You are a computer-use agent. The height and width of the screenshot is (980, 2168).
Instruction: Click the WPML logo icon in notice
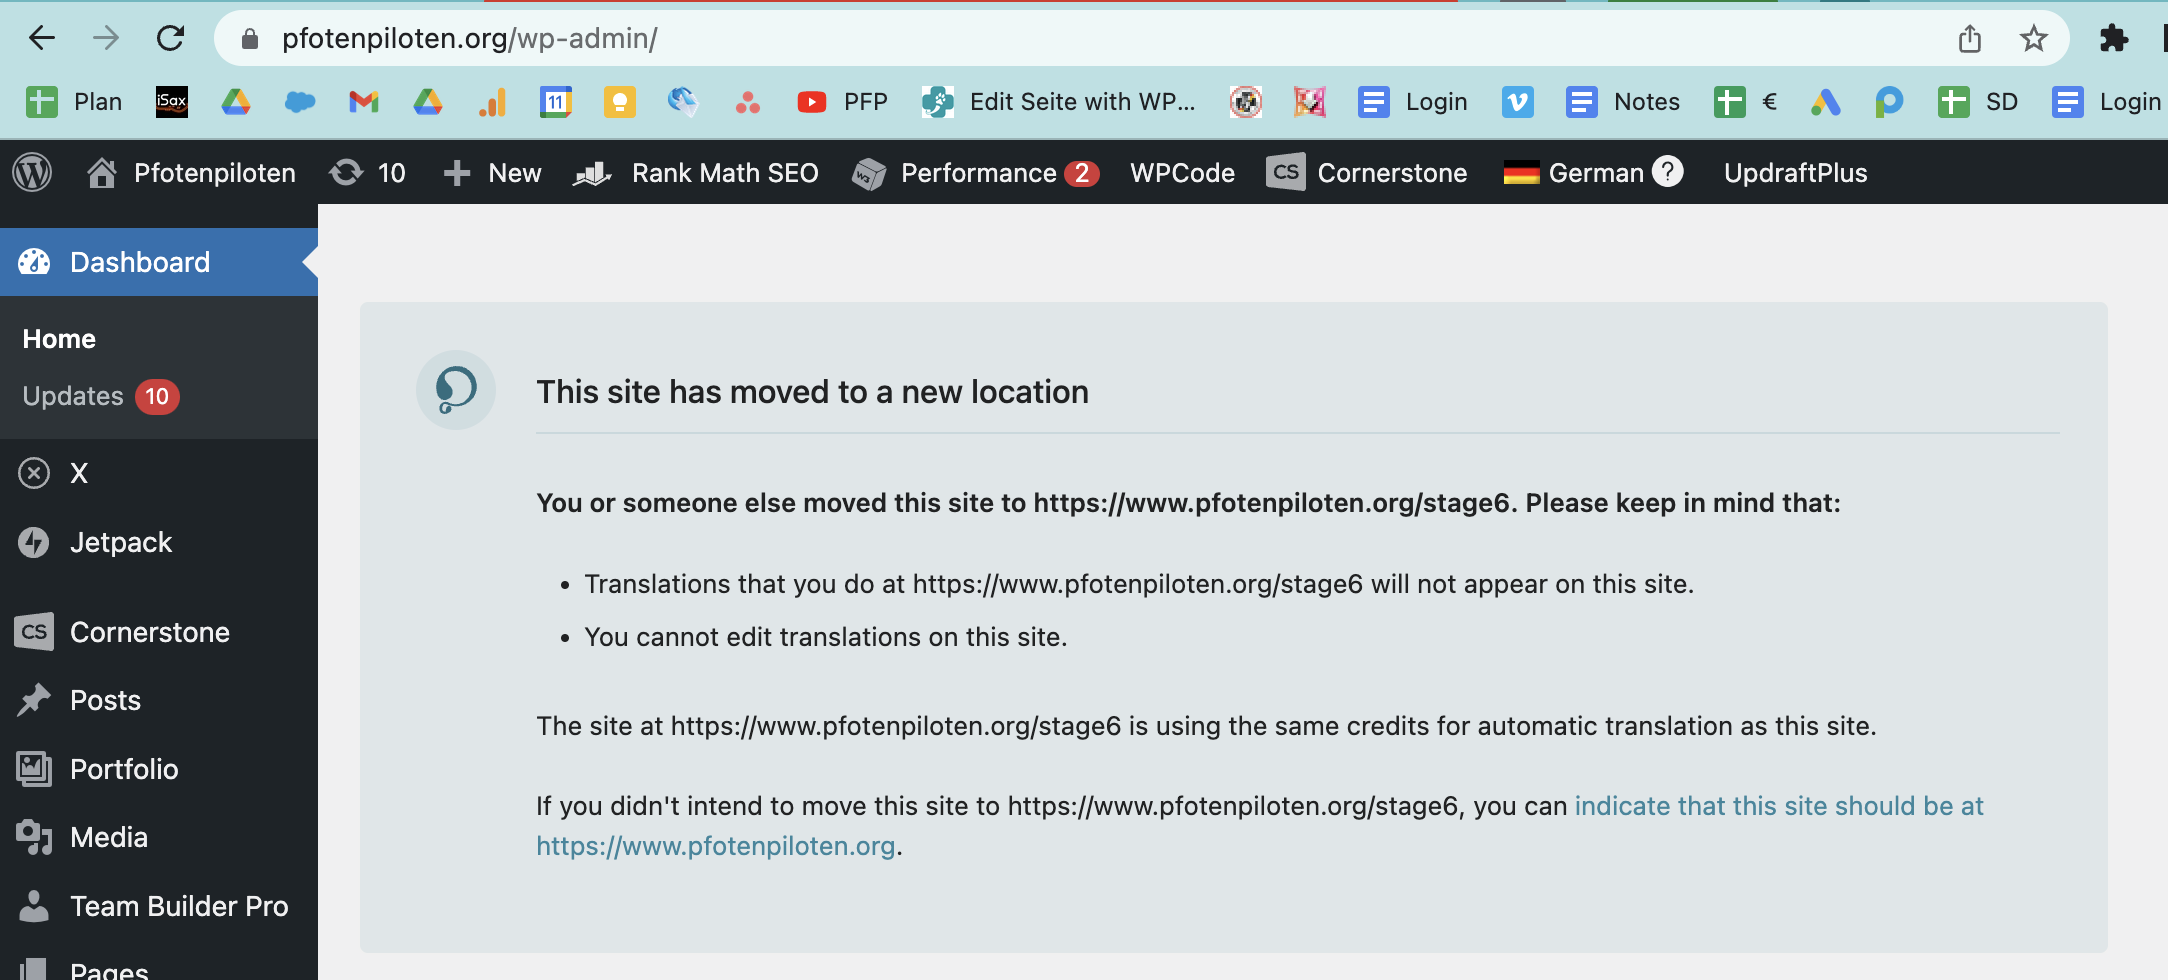tap(456, 390)
